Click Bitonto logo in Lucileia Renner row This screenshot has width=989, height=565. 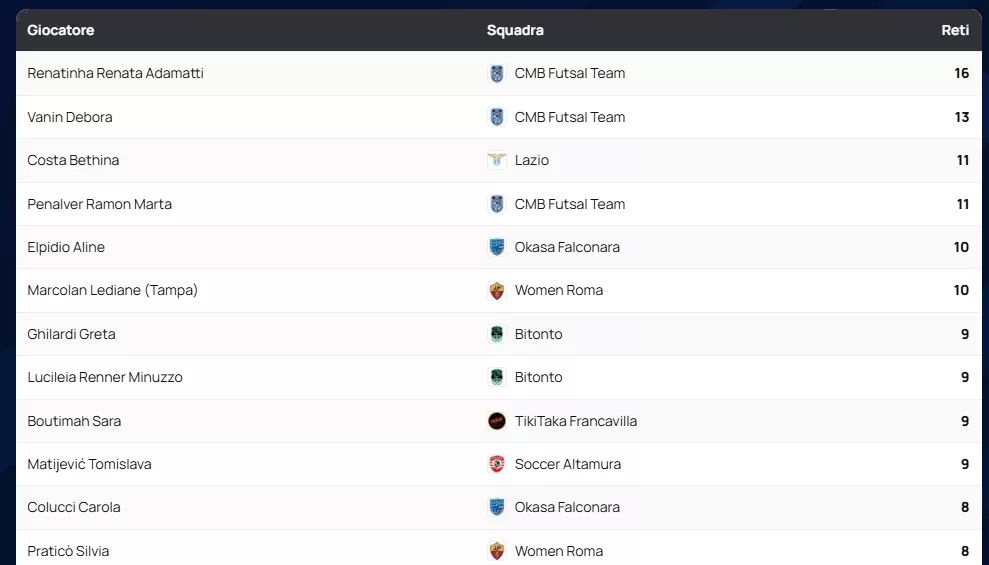click(x=497, y=377)
